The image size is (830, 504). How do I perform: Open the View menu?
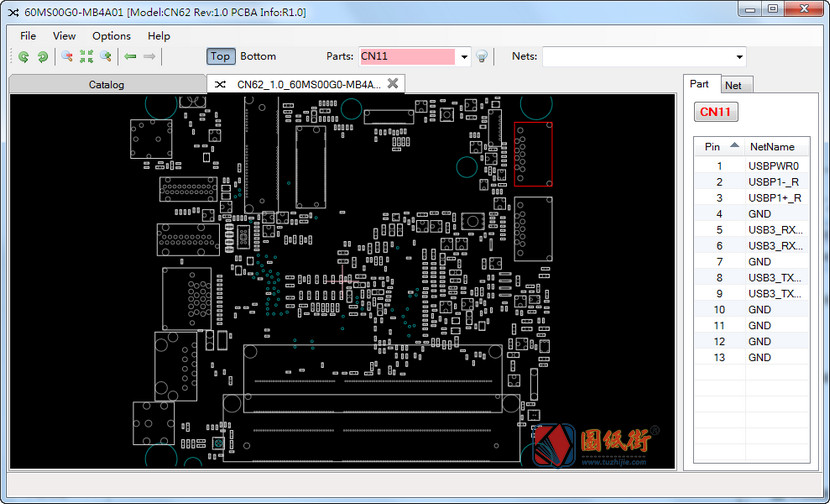[x=64, y=36]
